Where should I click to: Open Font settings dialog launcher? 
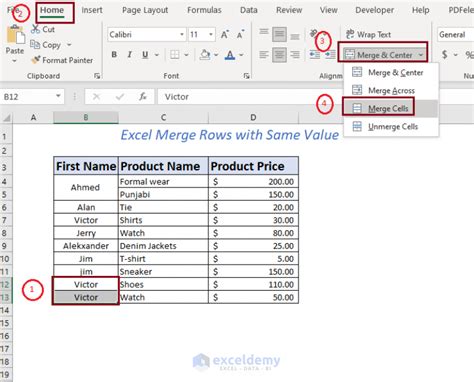point(246,76)
